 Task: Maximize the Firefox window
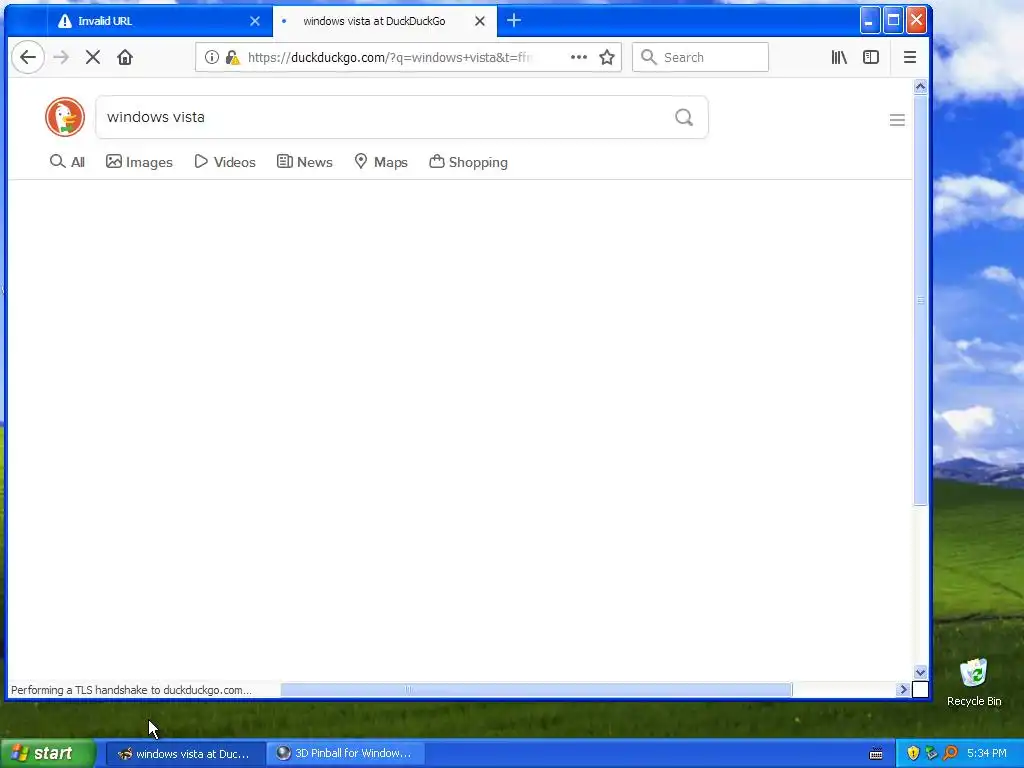[893, 21]
